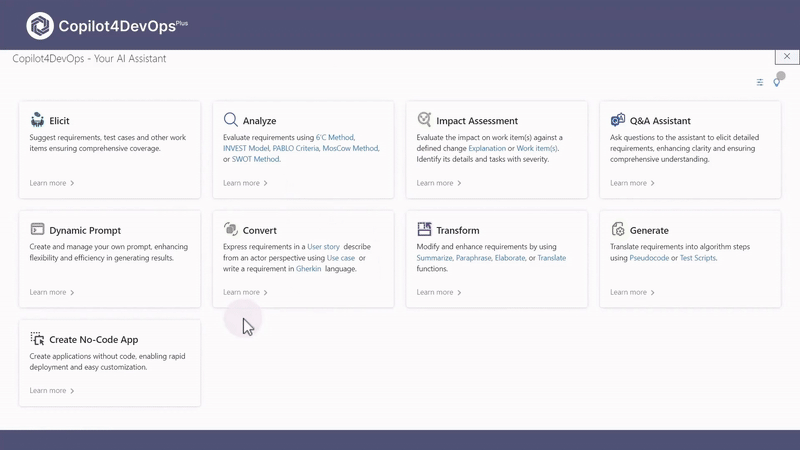
Task: Click the Work item(s) link
Action: 537,148
